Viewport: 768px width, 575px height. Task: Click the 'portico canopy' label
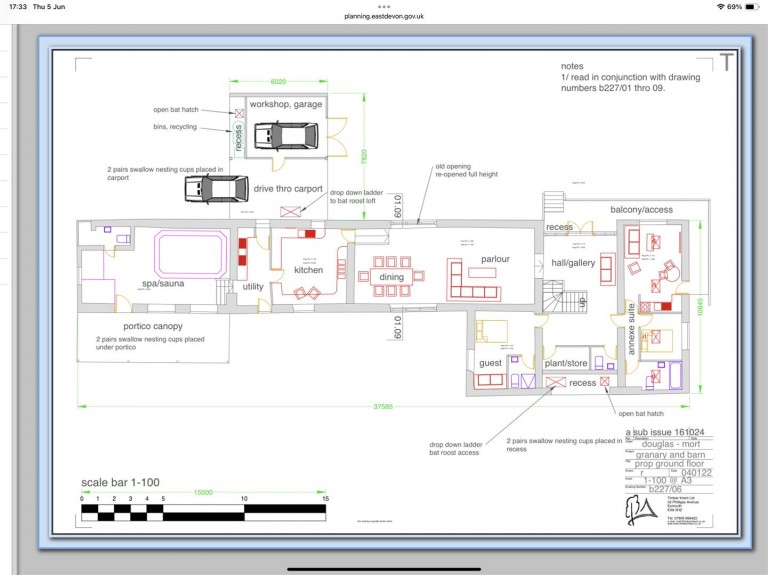pyautogui.click(x=153, y=326)
